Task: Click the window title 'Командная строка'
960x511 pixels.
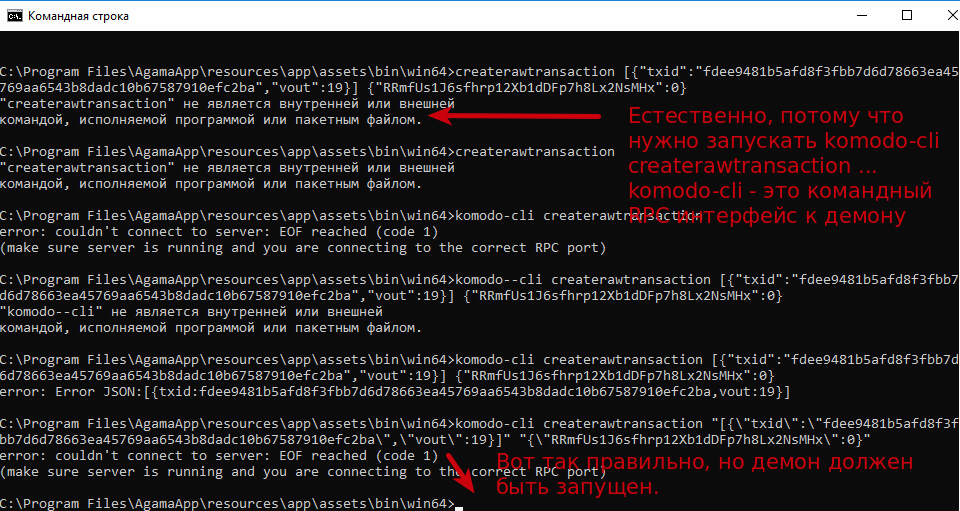Action: click(x=78, y=16)
